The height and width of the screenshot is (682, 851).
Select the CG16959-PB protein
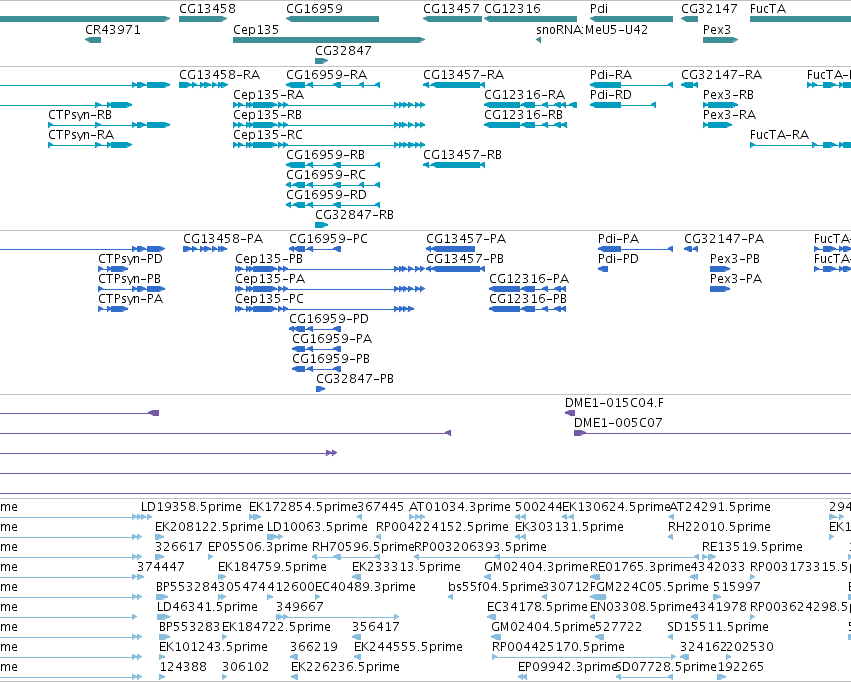(x=316, y=369)
